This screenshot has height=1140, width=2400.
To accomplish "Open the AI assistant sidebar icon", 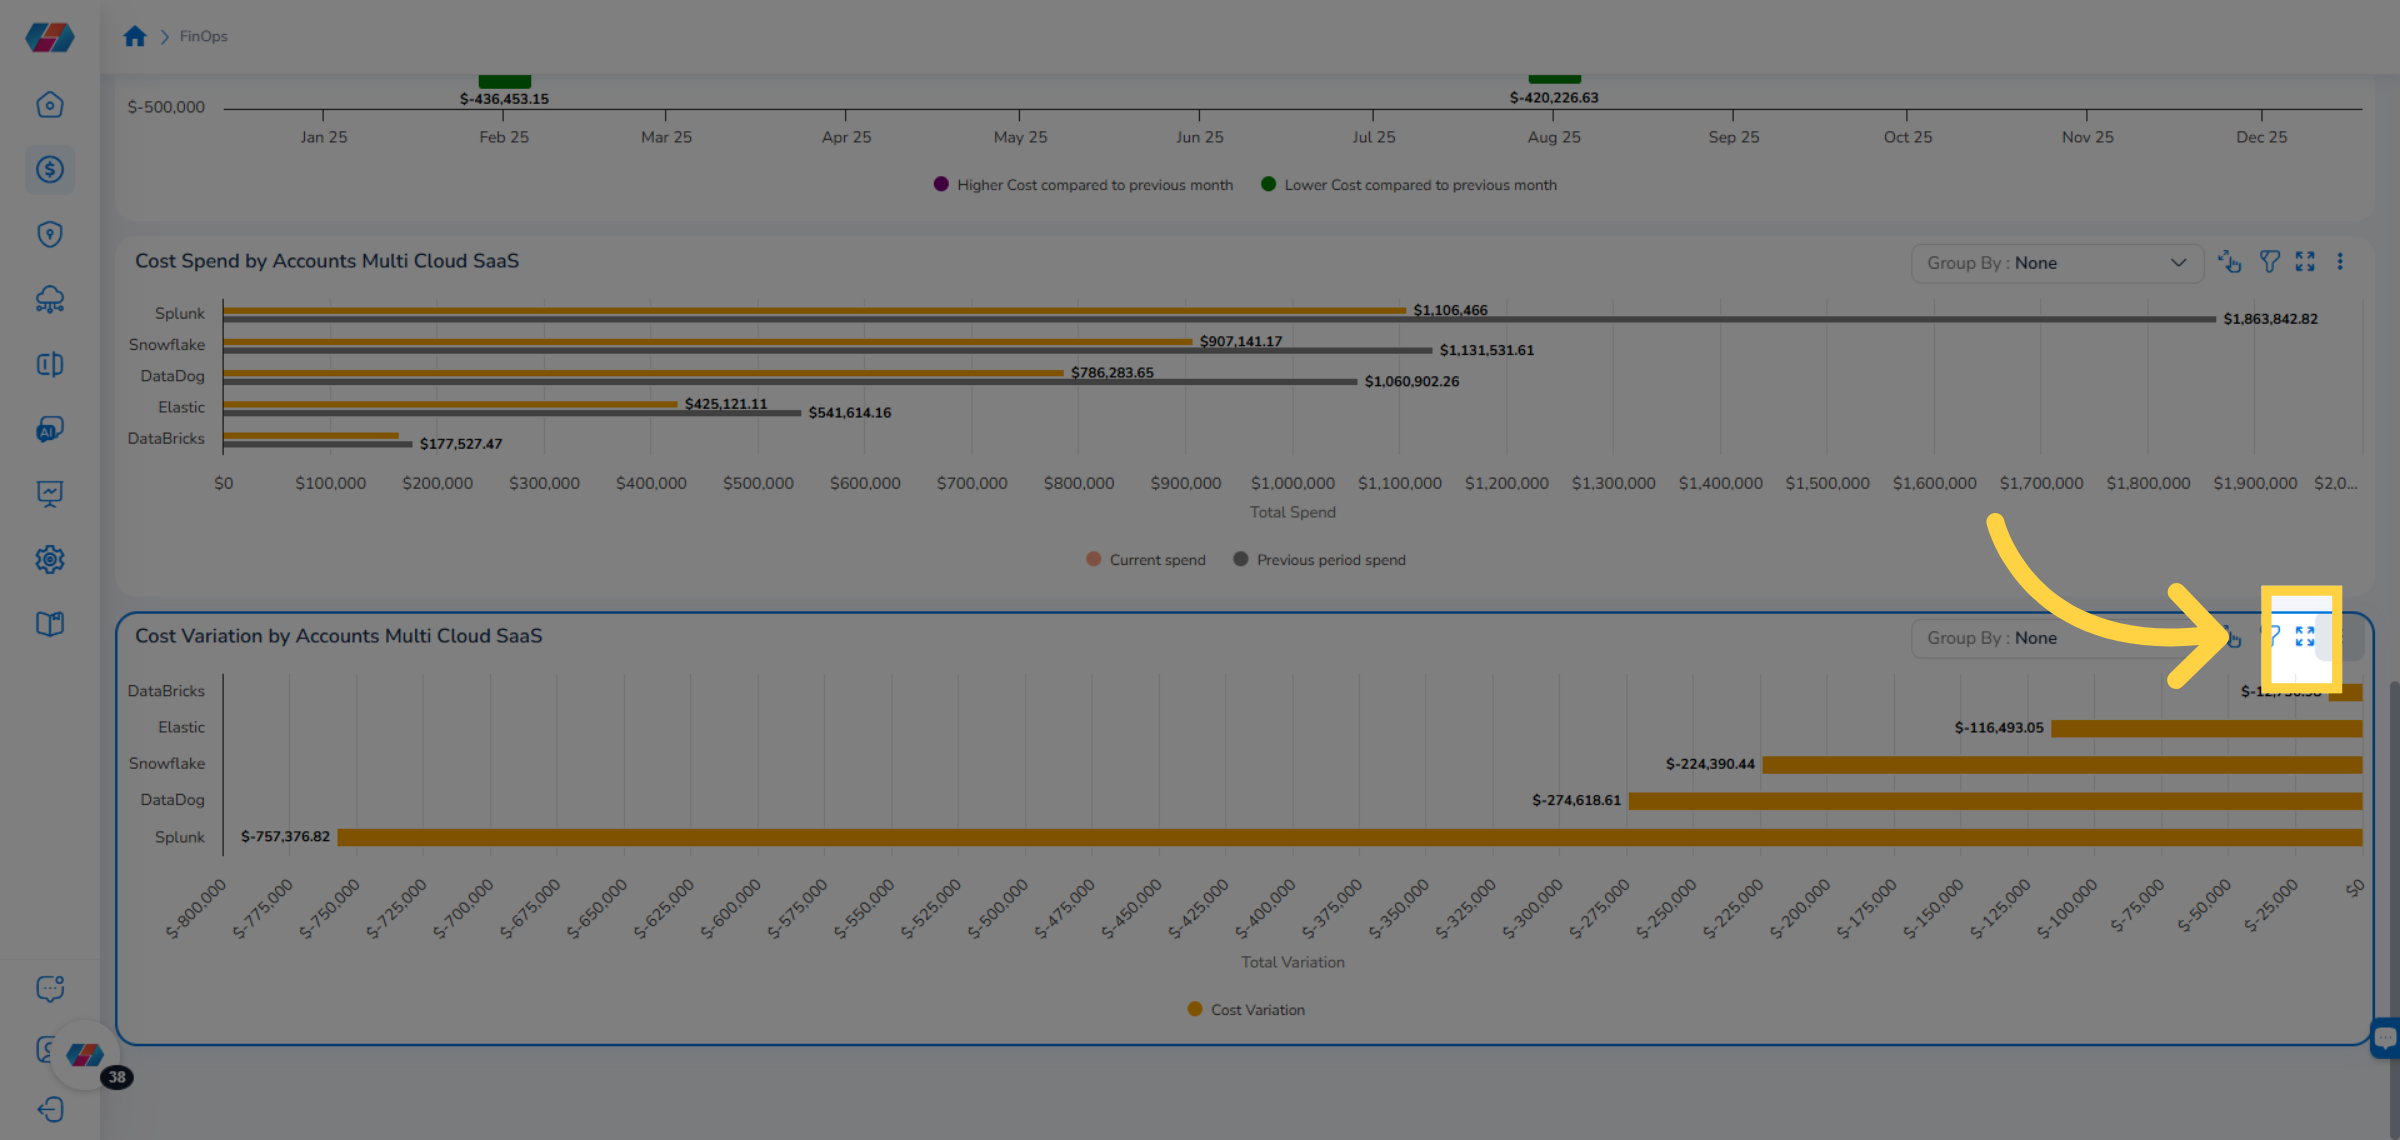I will click(49, 430).
